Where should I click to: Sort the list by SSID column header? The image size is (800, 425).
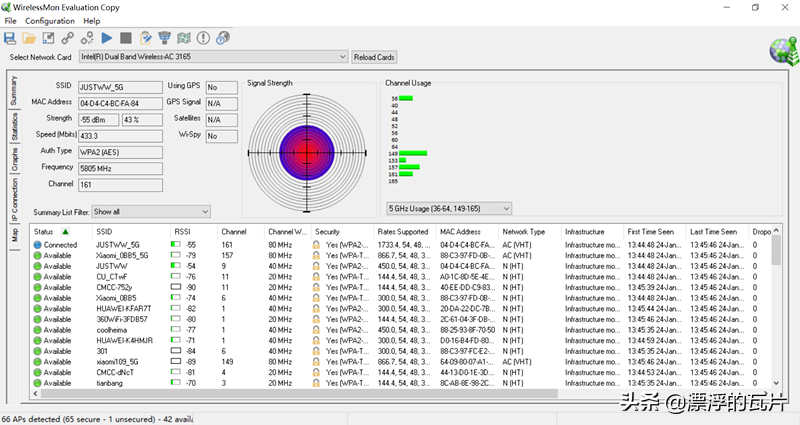[x=131, y=232]
